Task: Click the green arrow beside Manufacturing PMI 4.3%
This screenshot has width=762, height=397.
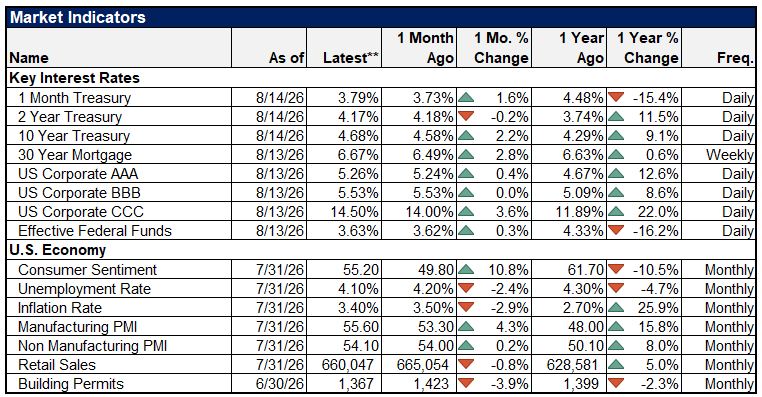Action: 466,326
